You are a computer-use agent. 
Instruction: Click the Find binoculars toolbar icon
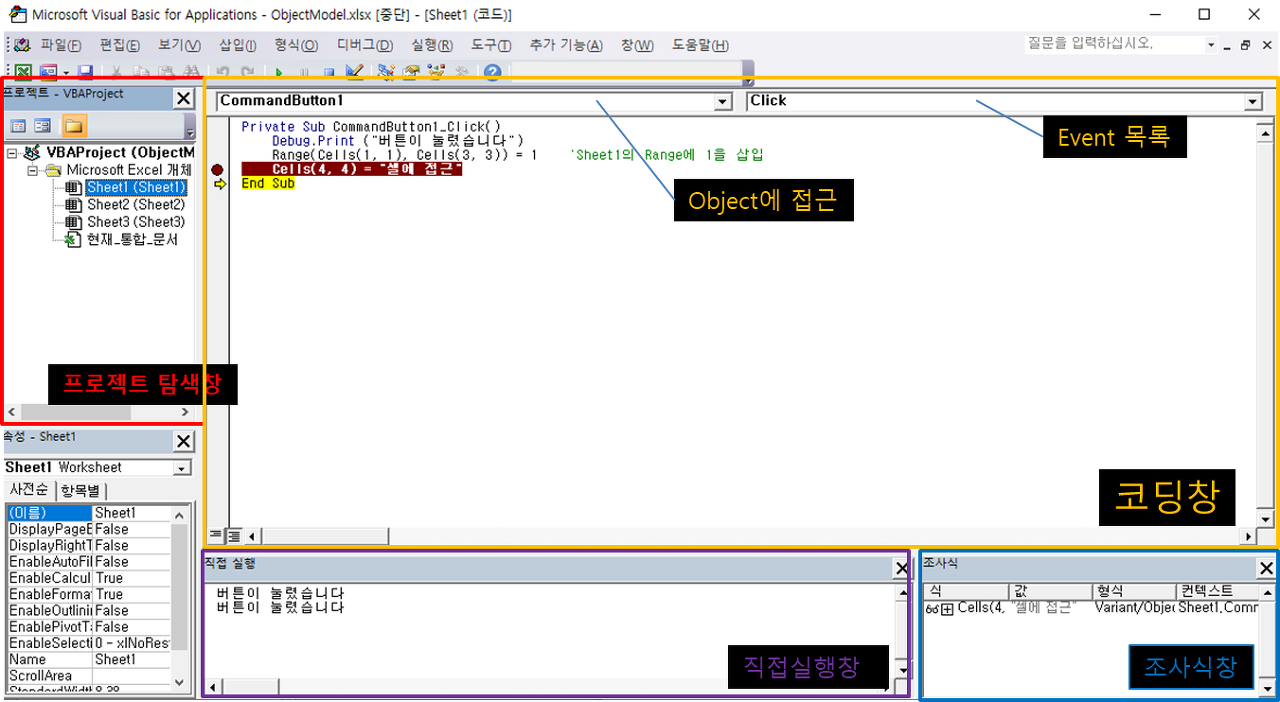(190, 72)
